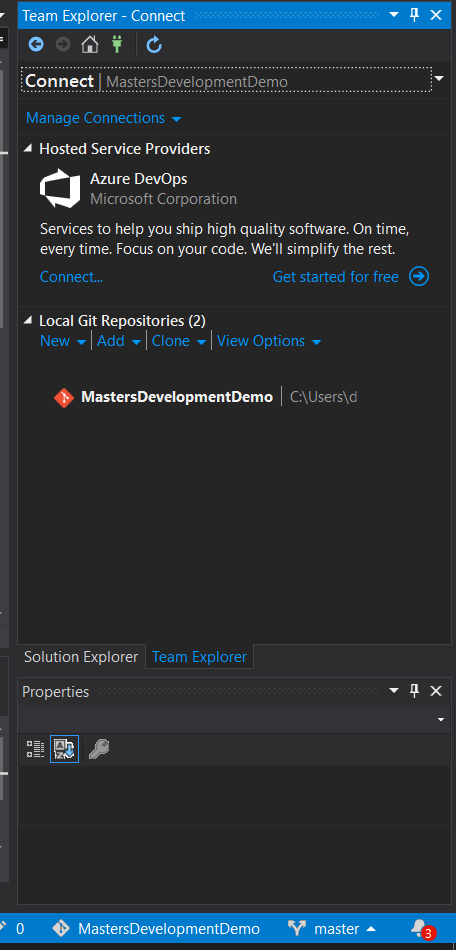Click the unpublished commits count 0

[20, 929]
